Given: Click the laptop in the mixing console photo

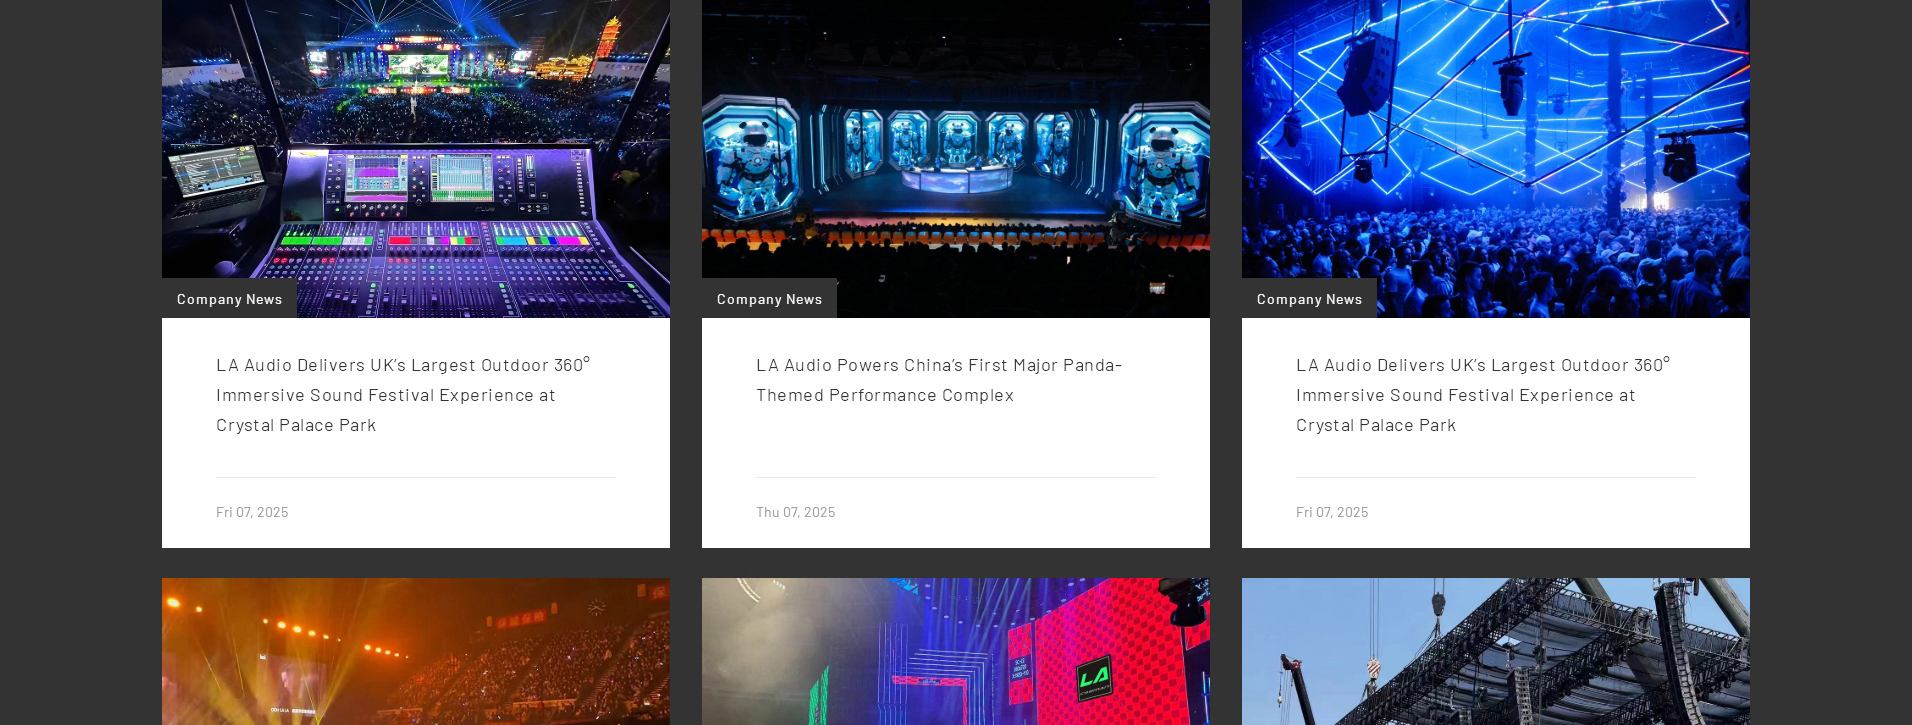Looking at the screenshot, I should click(x=215, y=178).
